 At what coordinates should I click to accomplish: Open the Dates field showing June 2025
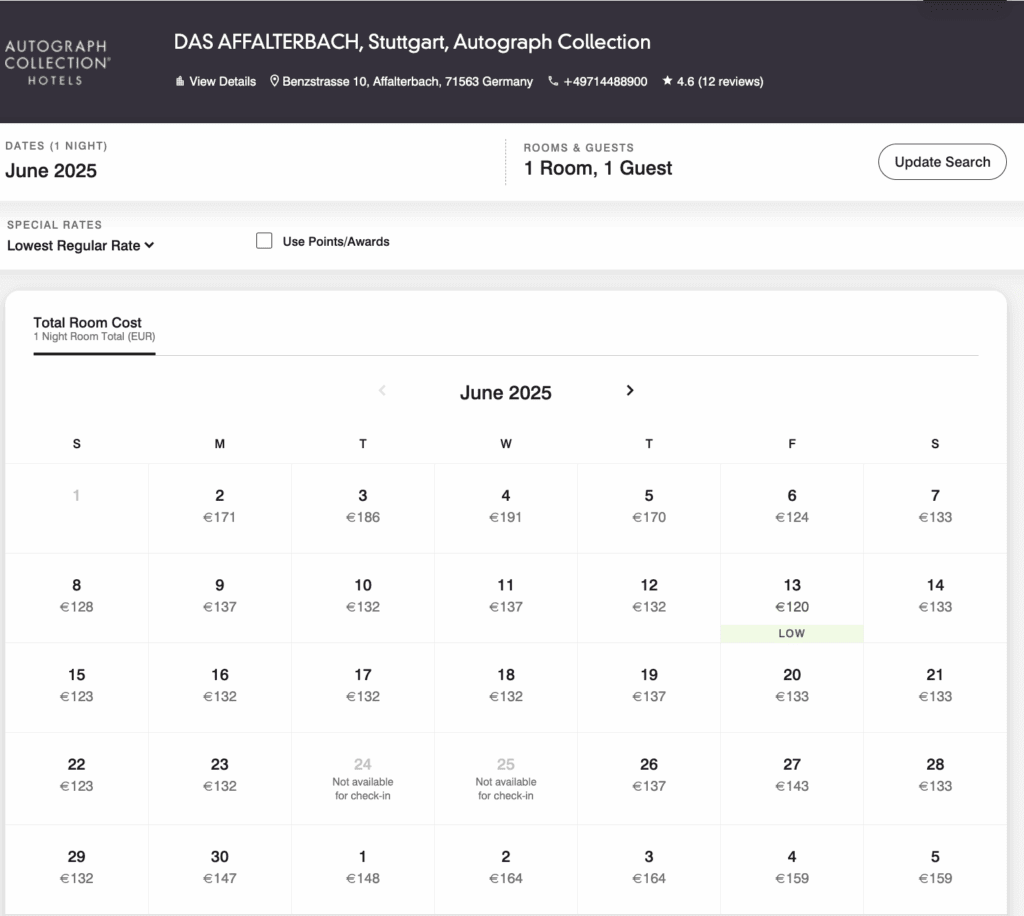pyautogui.click(x=51, y=170)
